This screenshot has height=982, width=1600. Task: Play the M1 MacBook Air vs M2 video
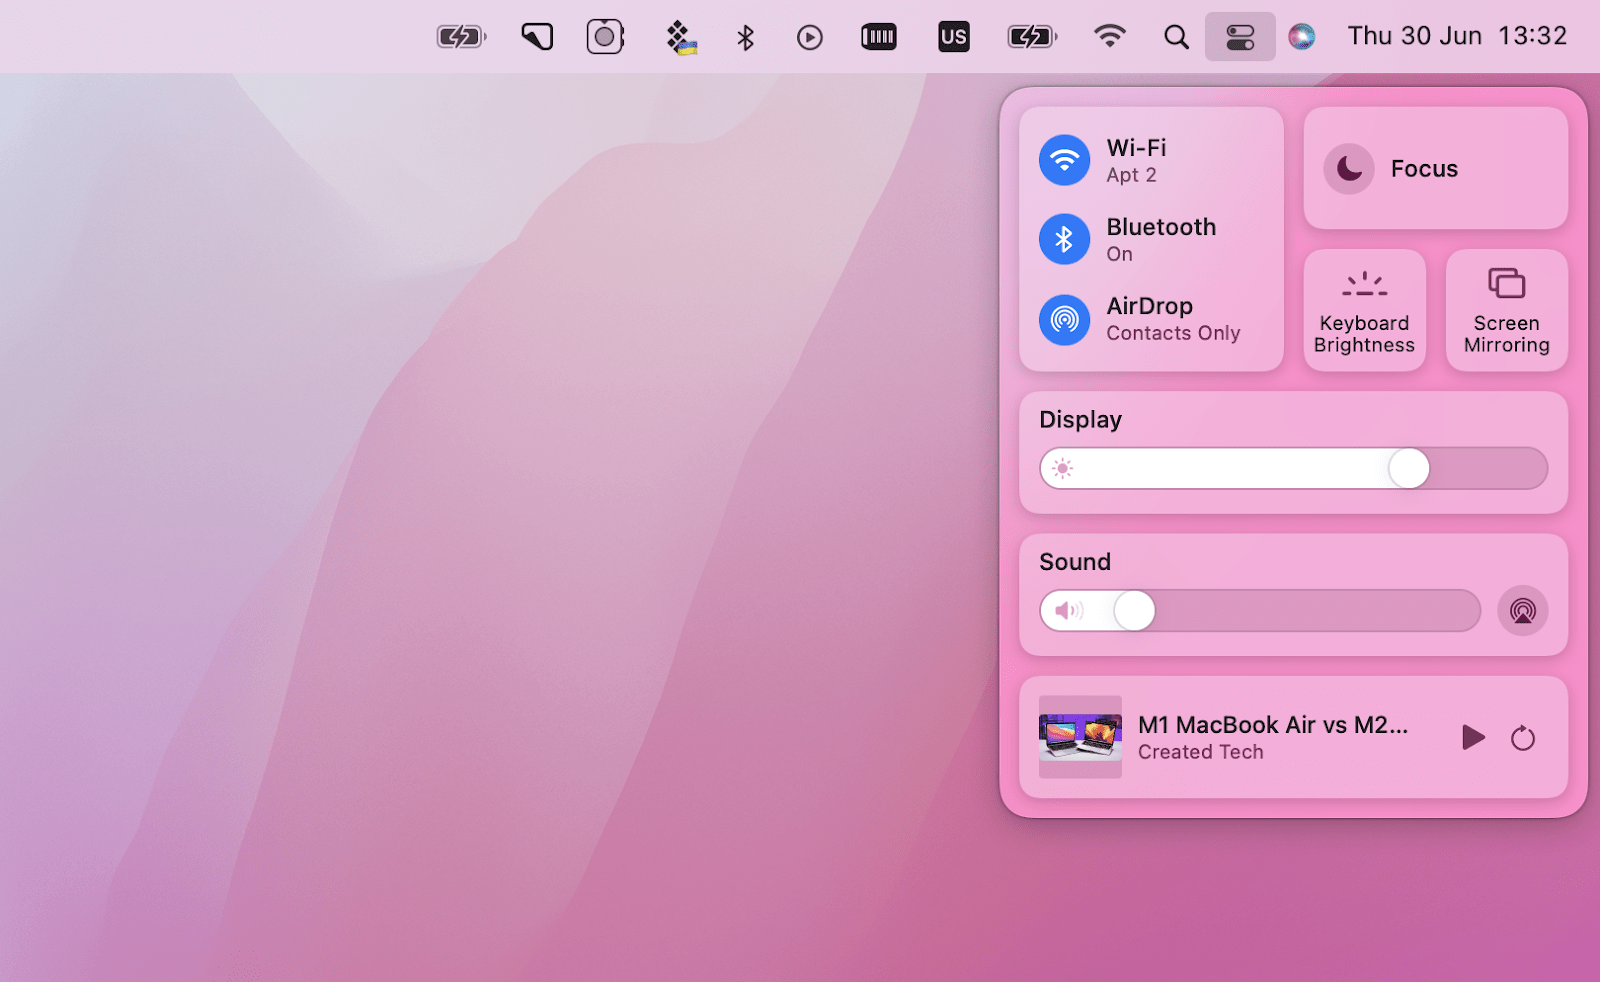pyautogui.click(x=1472, y=738)
